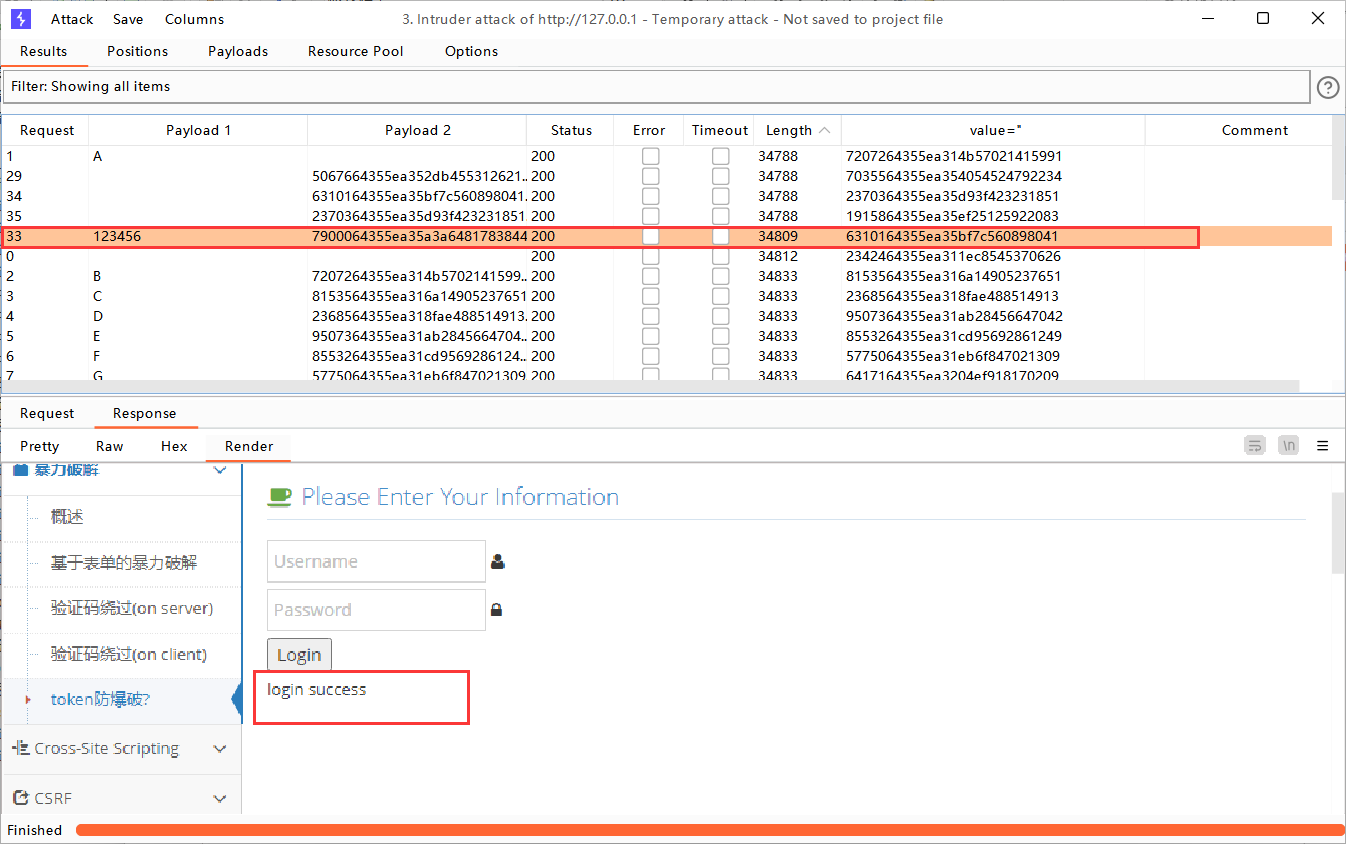Select the Render view tab

(249, 446)
